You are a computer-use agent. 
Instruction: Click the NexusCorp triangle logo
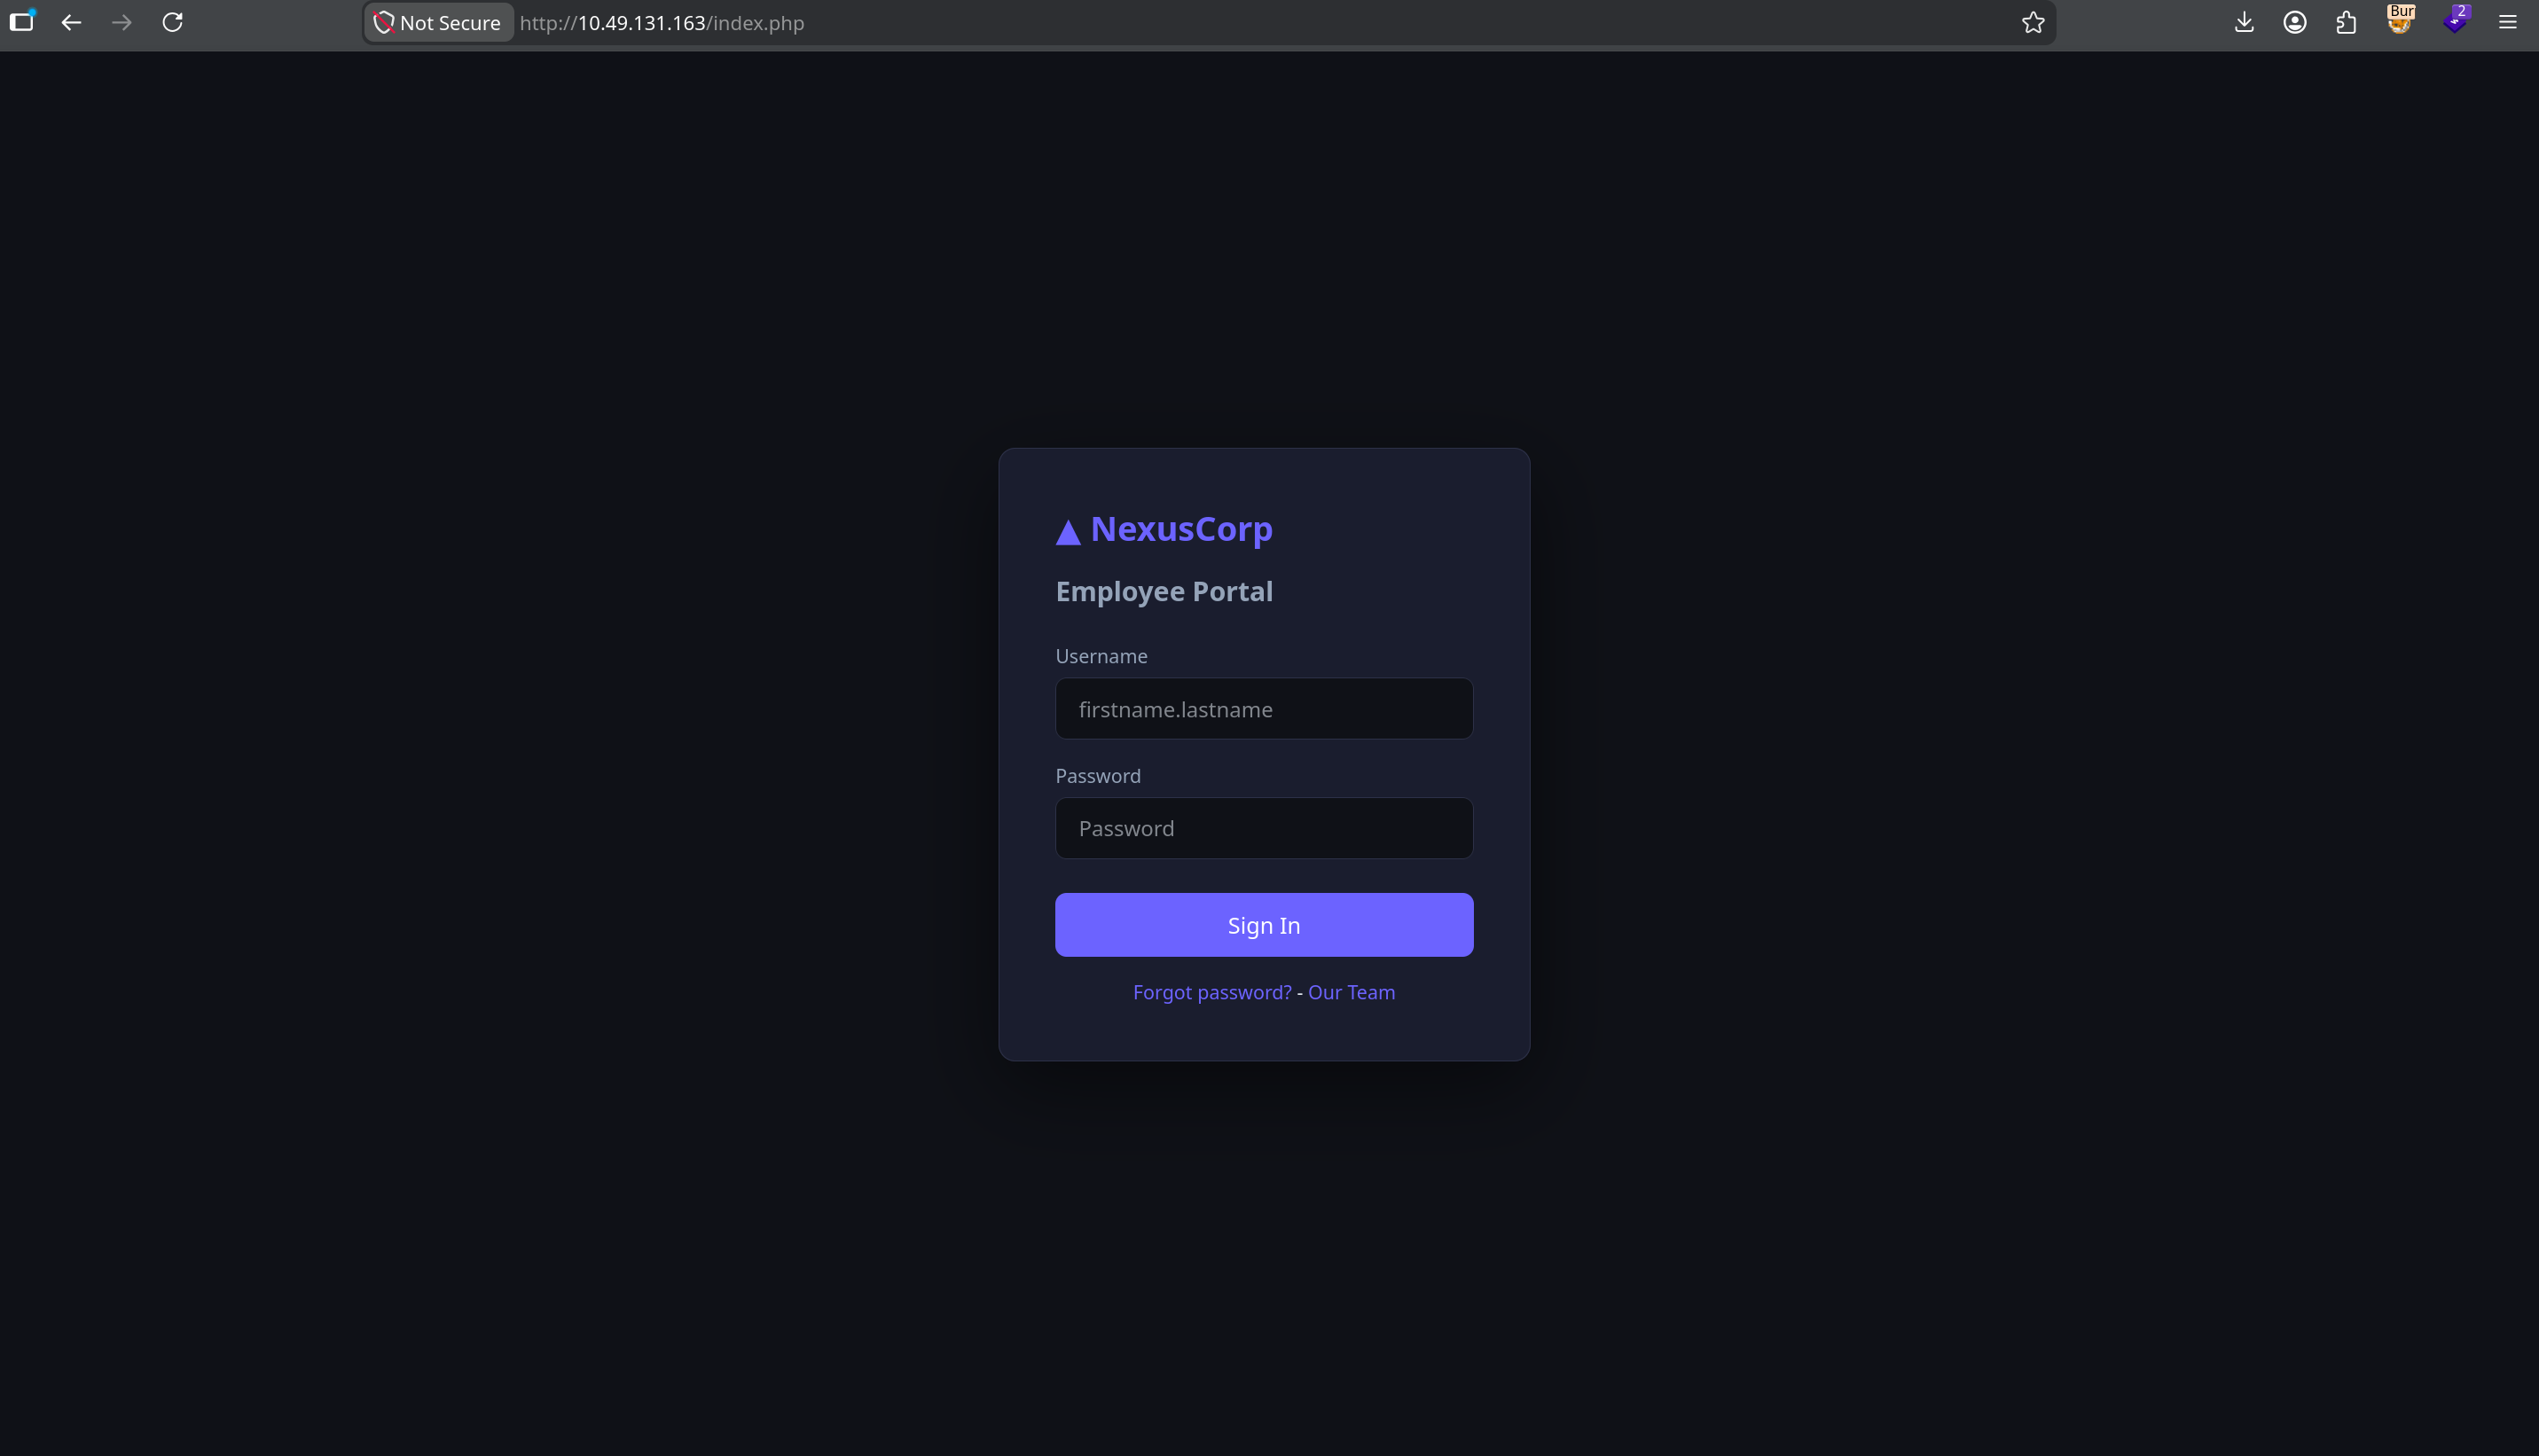1068,532
